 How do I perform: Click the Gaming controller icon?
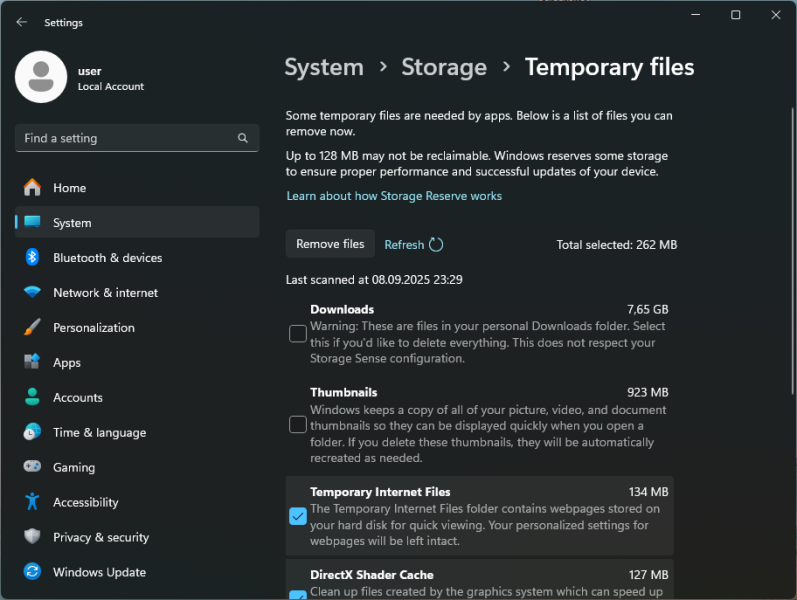(x=32, y=466)
